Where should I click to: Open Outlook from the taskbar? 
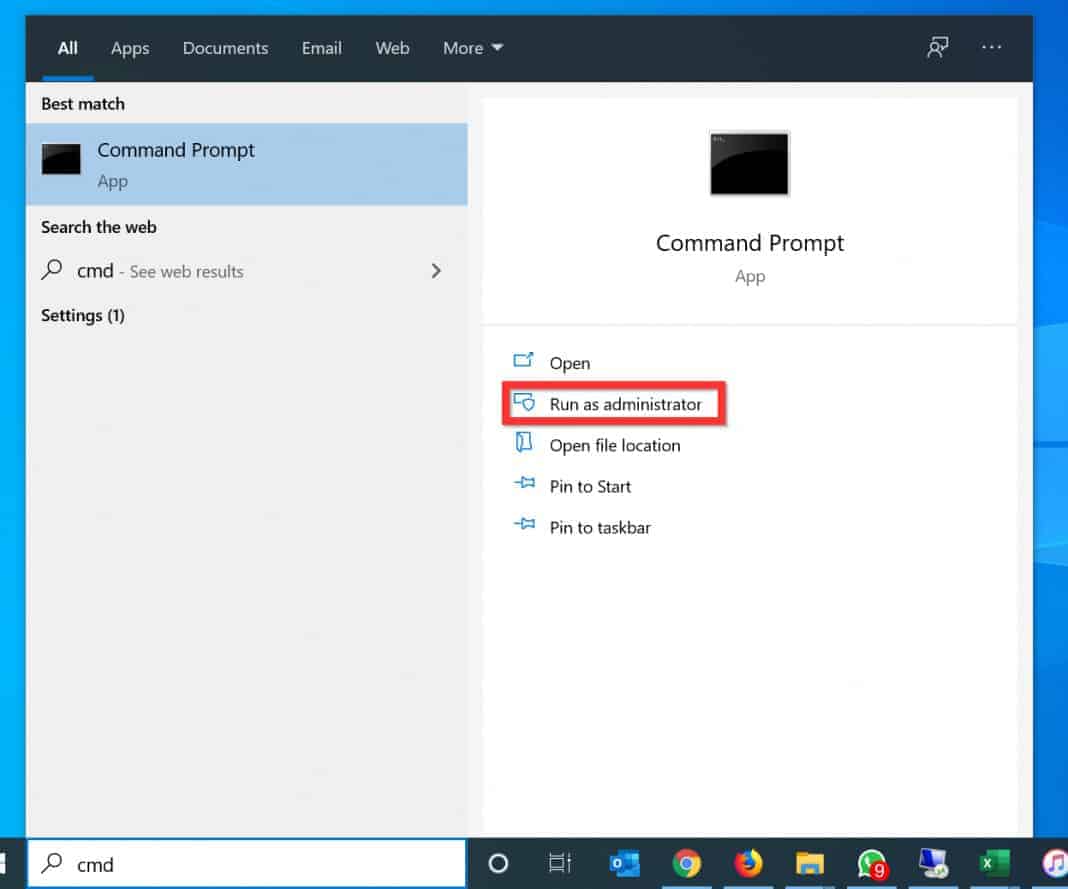coord(624,863)
